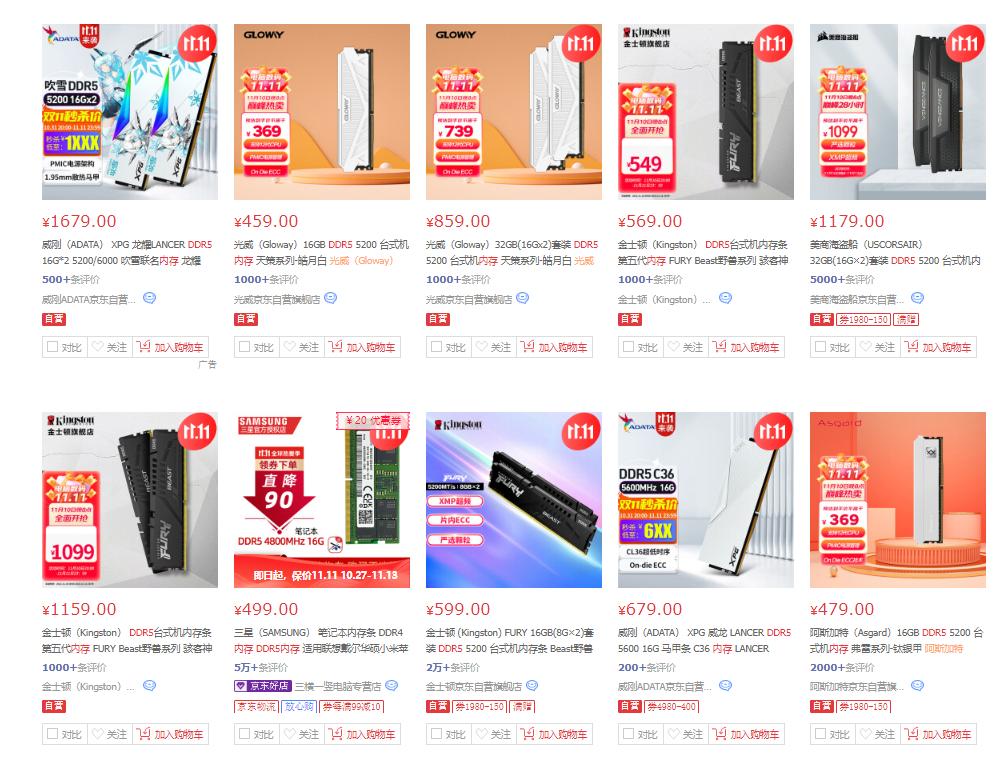Check 对比 box under ¥1179 Corsair memory

(820, 347)
